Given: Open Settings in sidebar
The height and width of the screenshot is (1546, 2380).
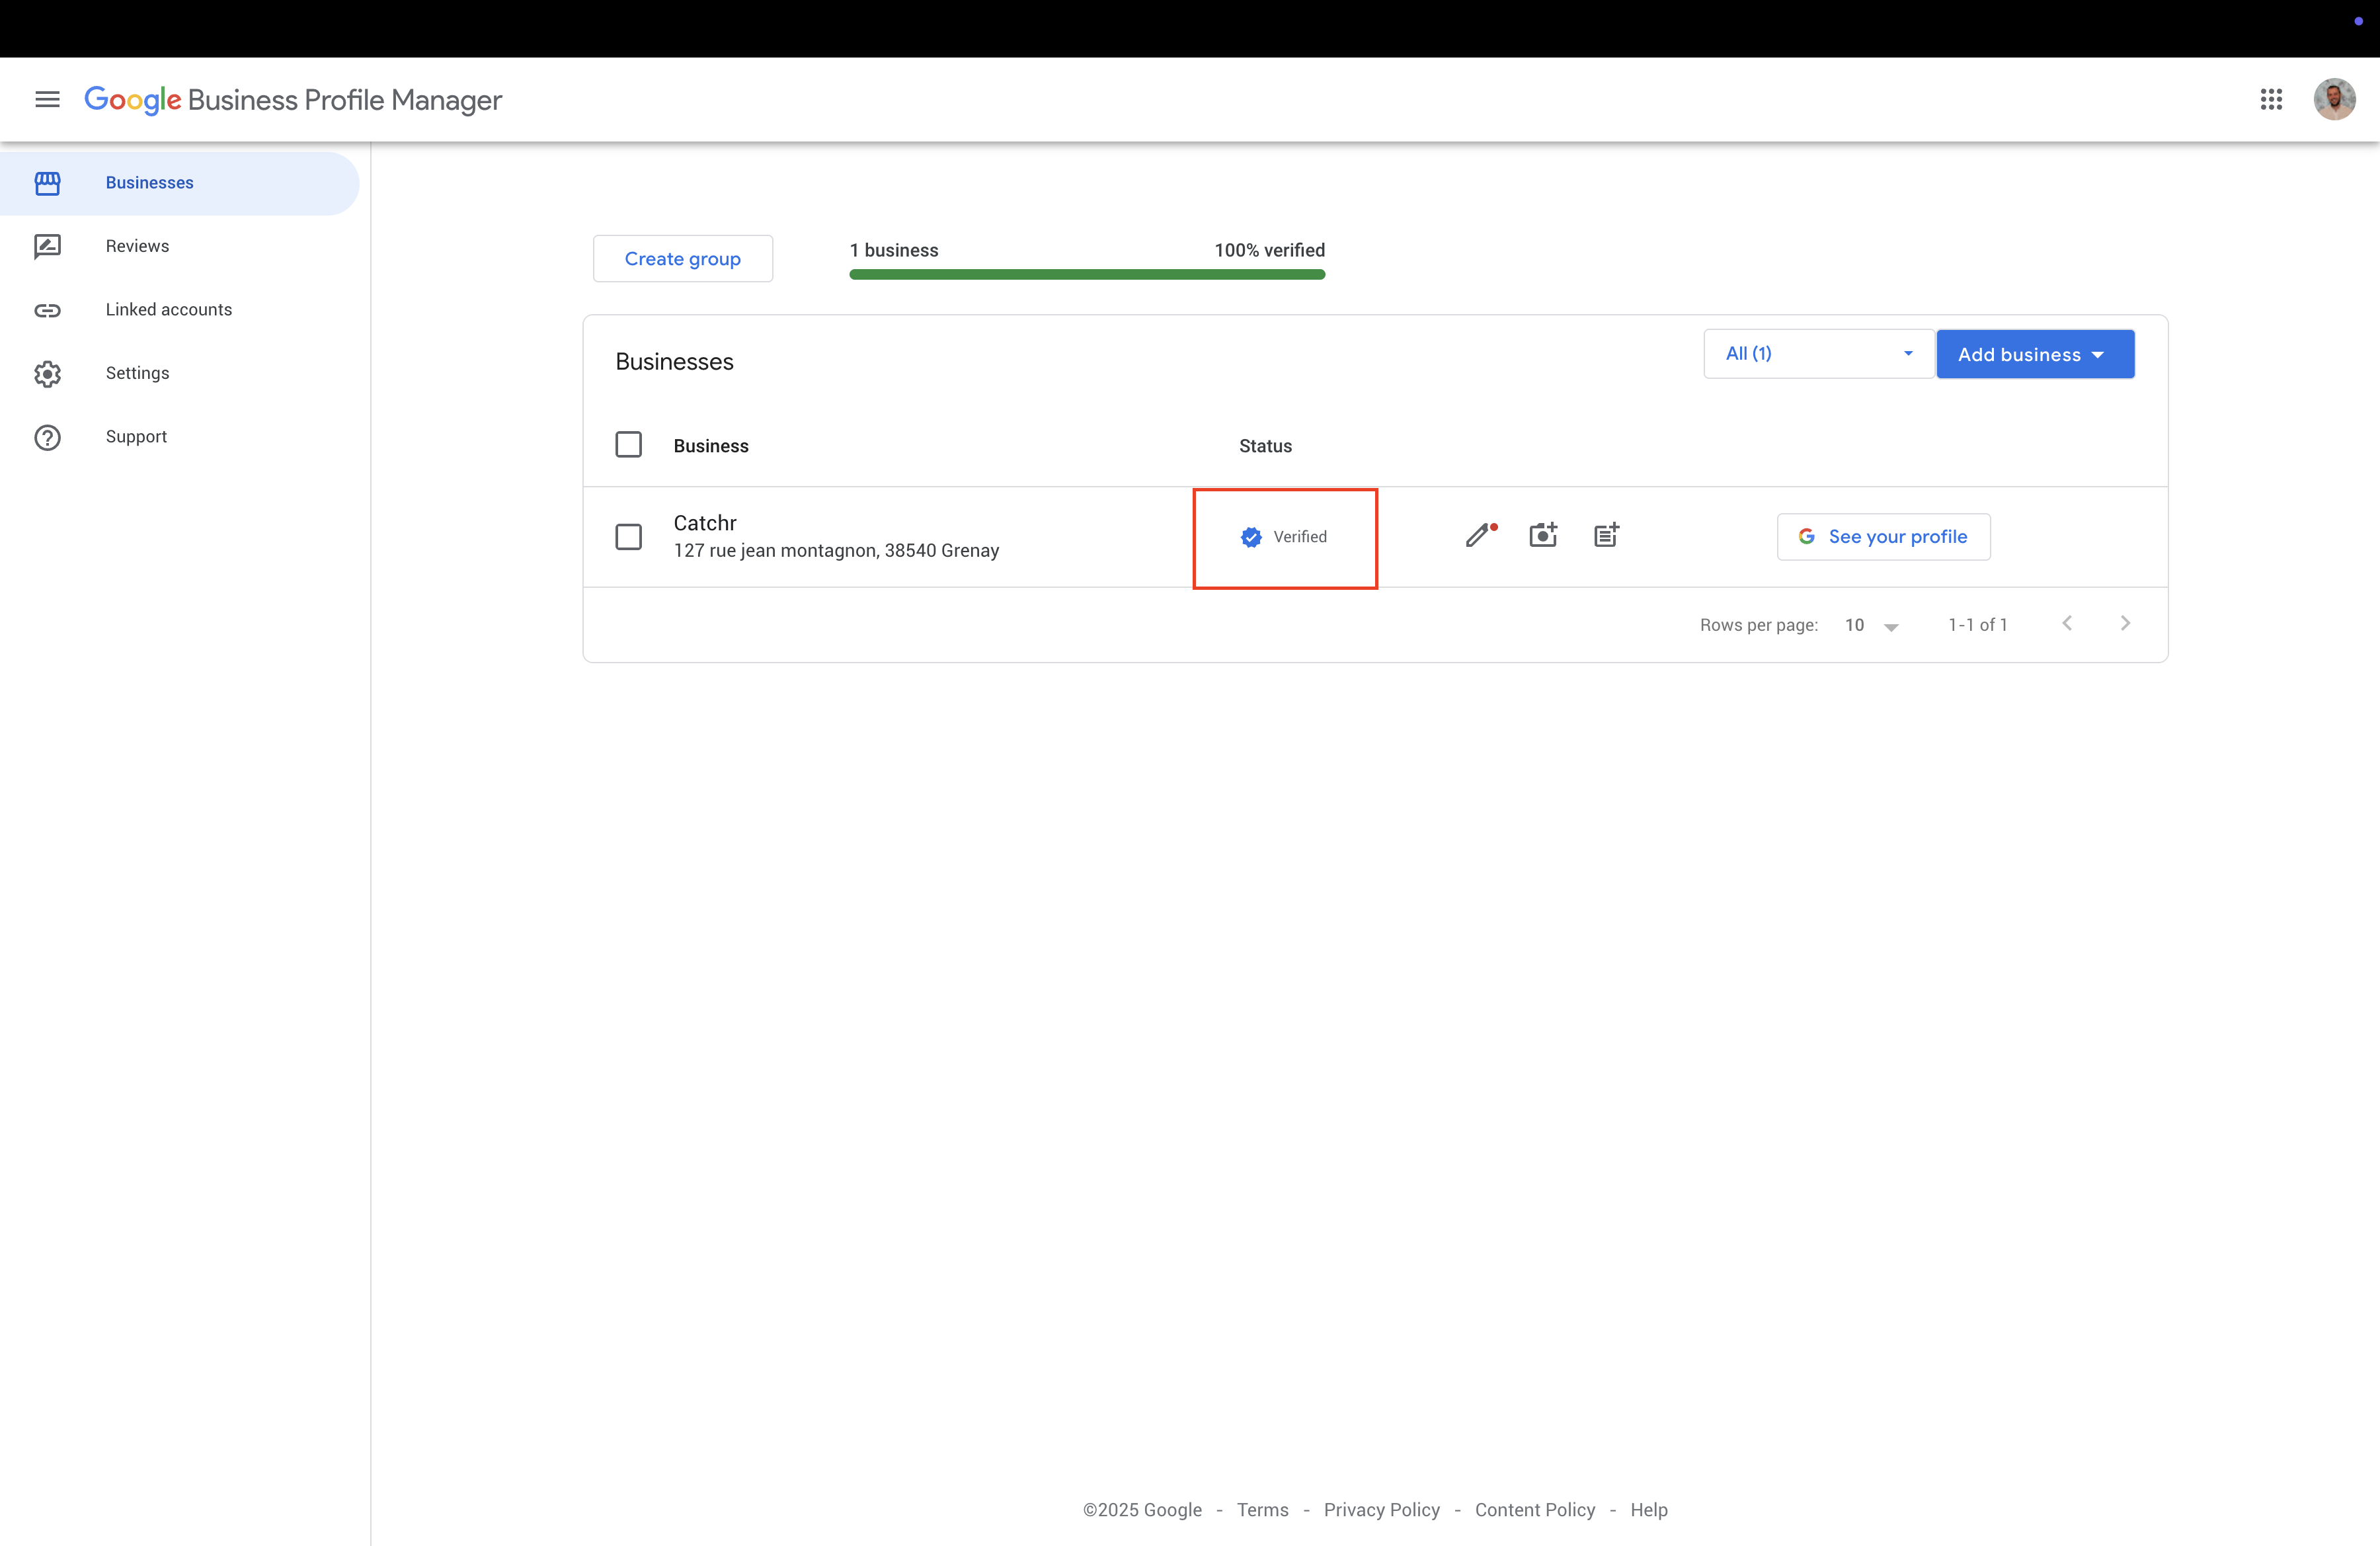Looking at the screenshot, I should tap(179, 373).
